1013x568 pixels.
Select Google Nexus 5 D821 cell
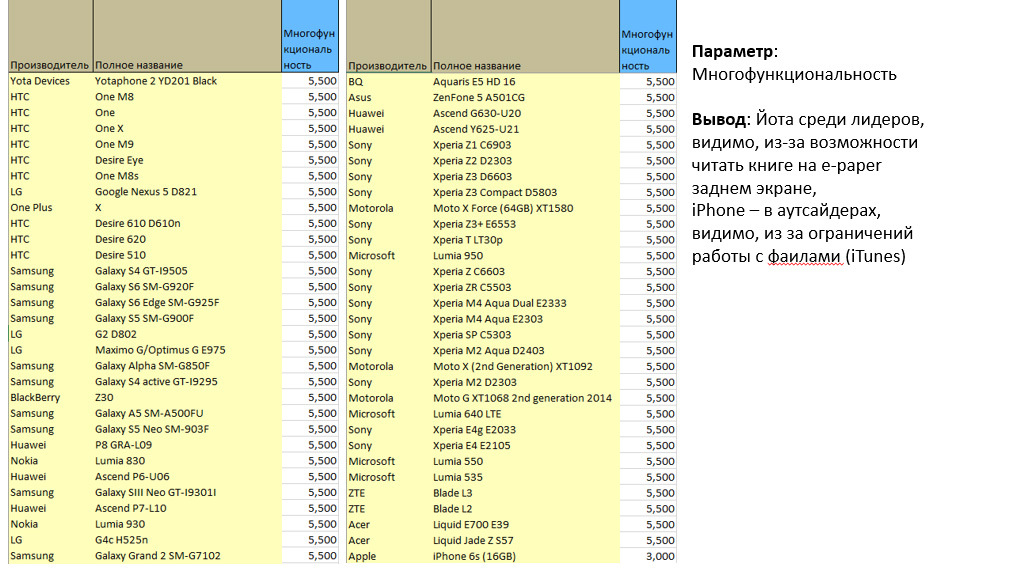pos(187,192)
